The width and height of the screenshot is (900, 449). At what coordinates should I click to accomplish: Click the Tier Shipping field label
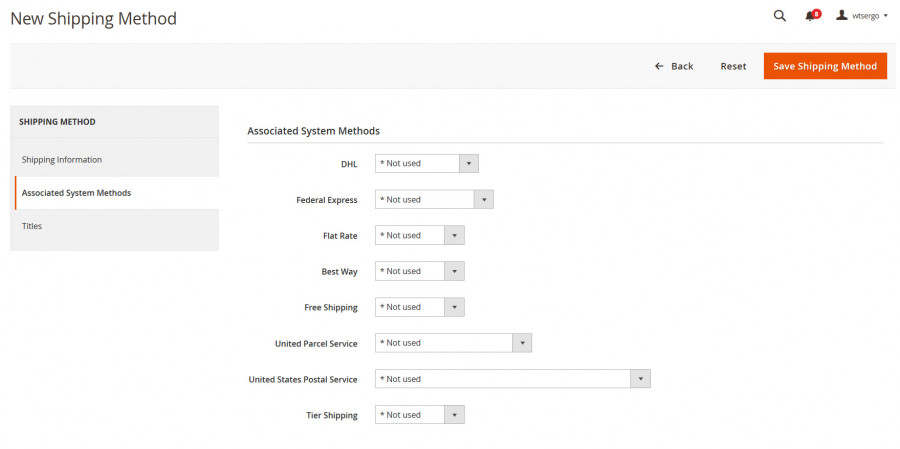click(x=332, y=415)
